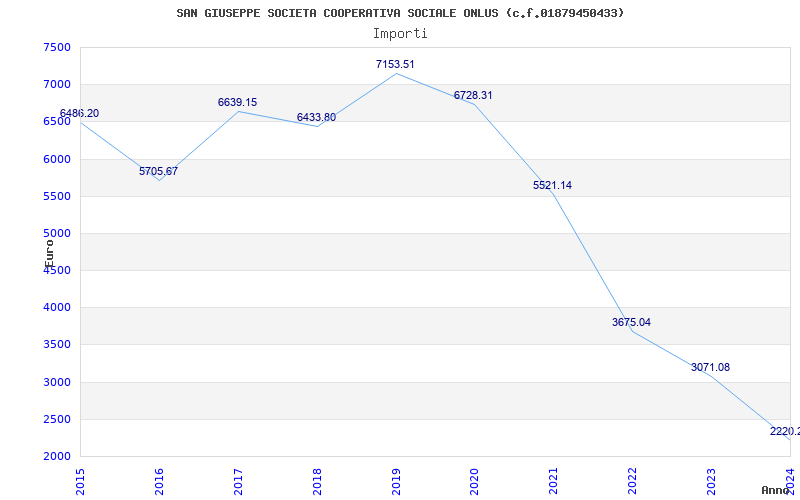Select the 6433.80 data label
Screen dimensions: 800x500
316,118
